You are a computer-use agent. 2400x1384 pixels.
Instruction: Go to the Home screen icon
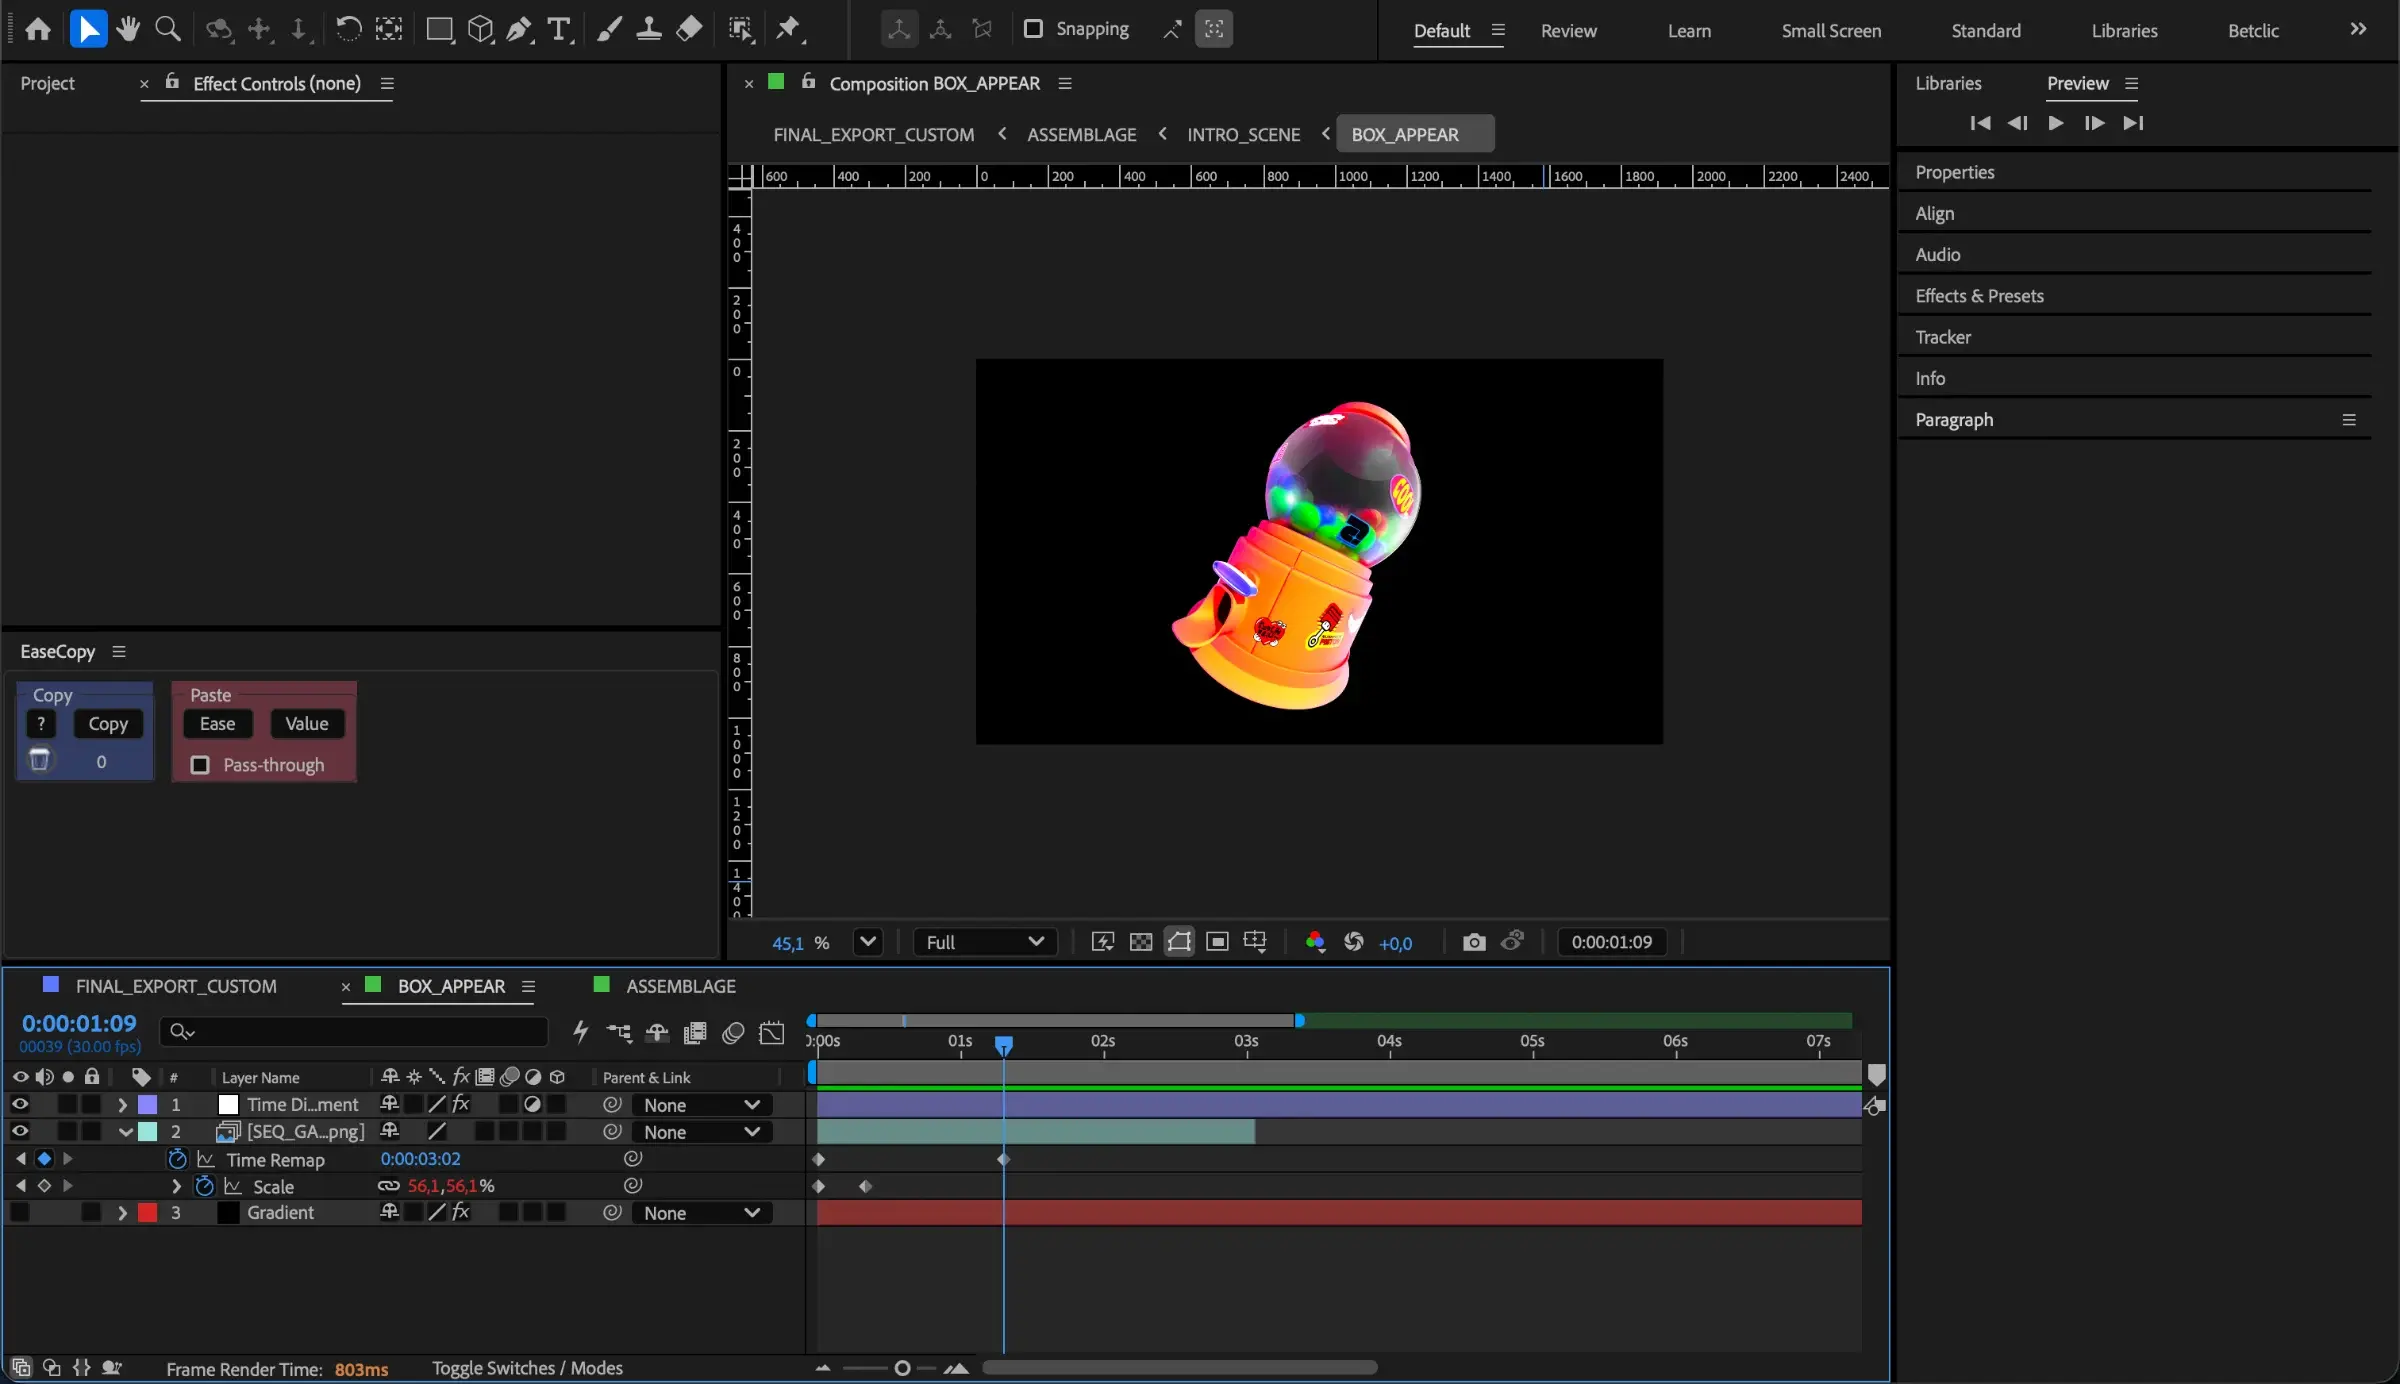coord(38,29)
